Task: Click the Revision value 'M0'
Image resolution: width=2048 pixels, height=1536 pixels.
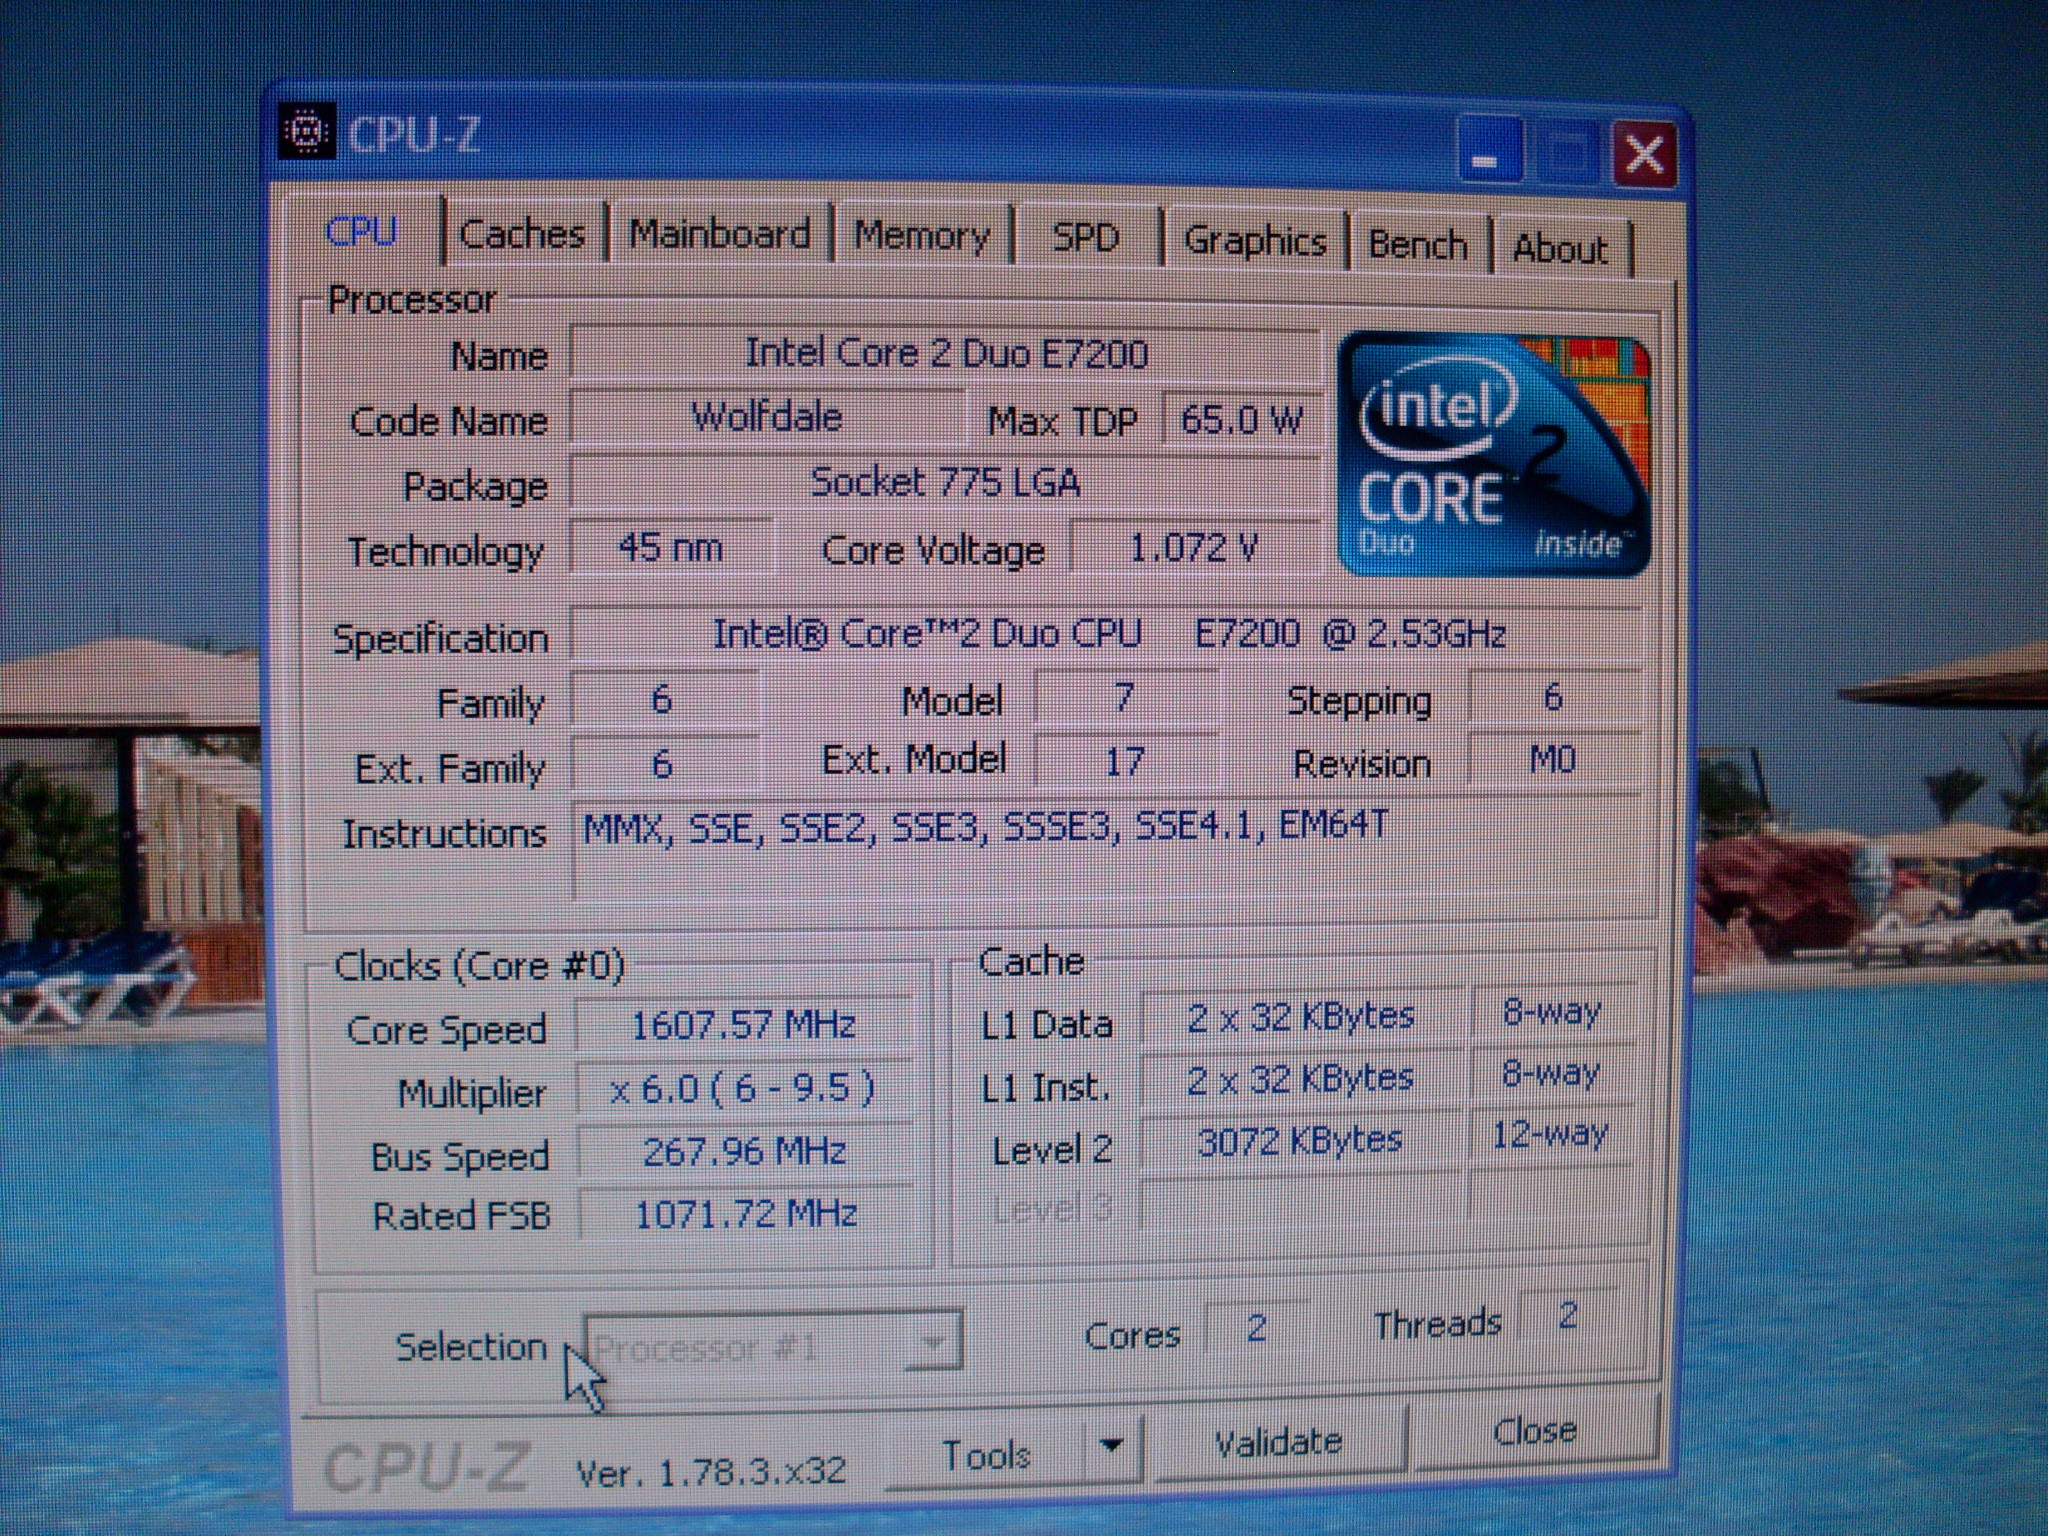Action: tap(1553, 760)
